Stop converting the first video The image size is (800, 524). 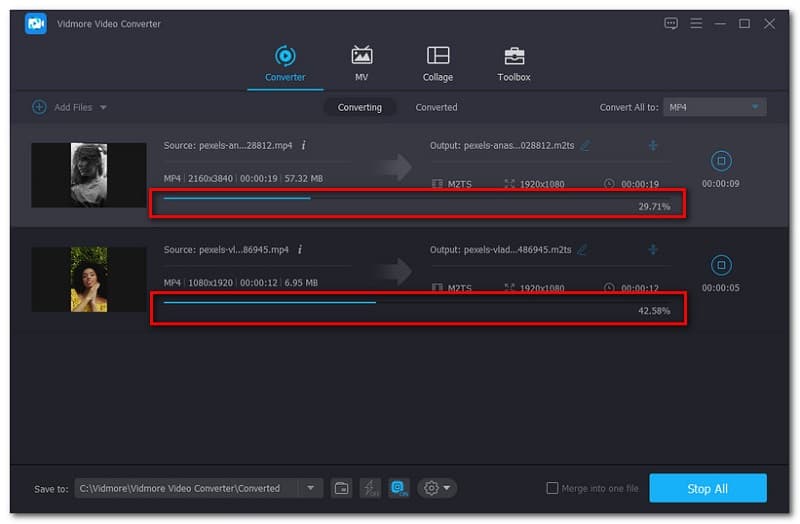[x=720, y=160]
